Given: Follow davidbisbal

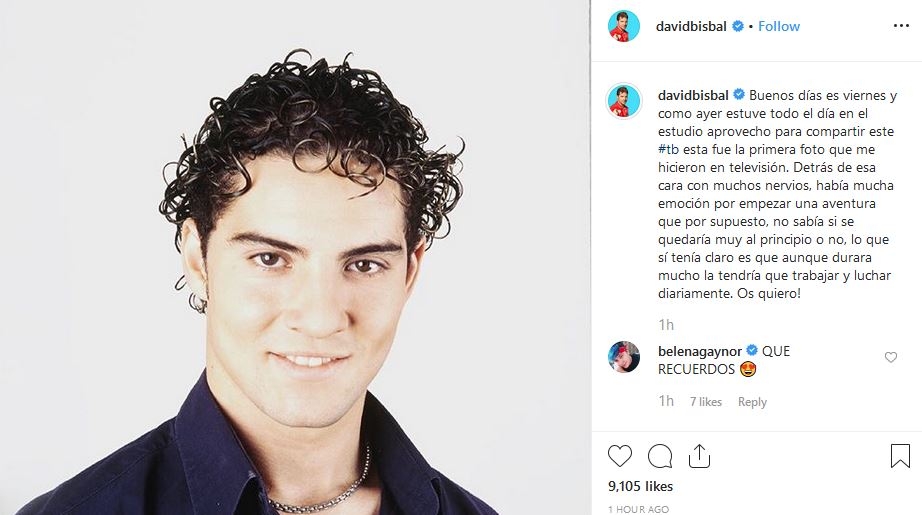Looking at the screenshot, I should click(779, 26).
